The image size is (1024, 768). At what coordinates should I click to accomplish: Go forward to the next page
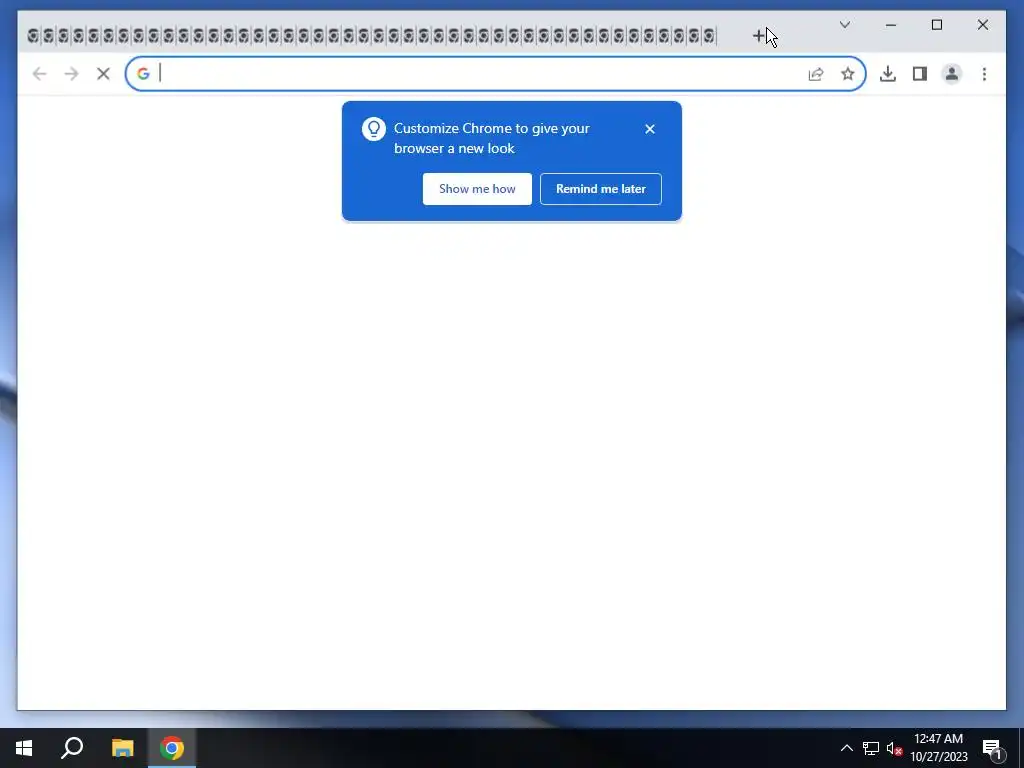click(x=71, y=74)
